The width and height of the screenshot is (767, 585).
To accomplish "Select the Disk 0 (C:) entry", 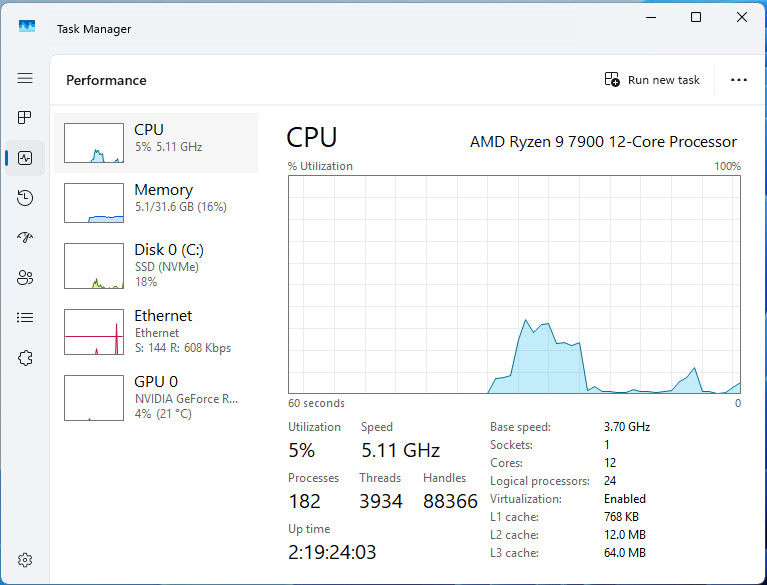I will point(156,266).
